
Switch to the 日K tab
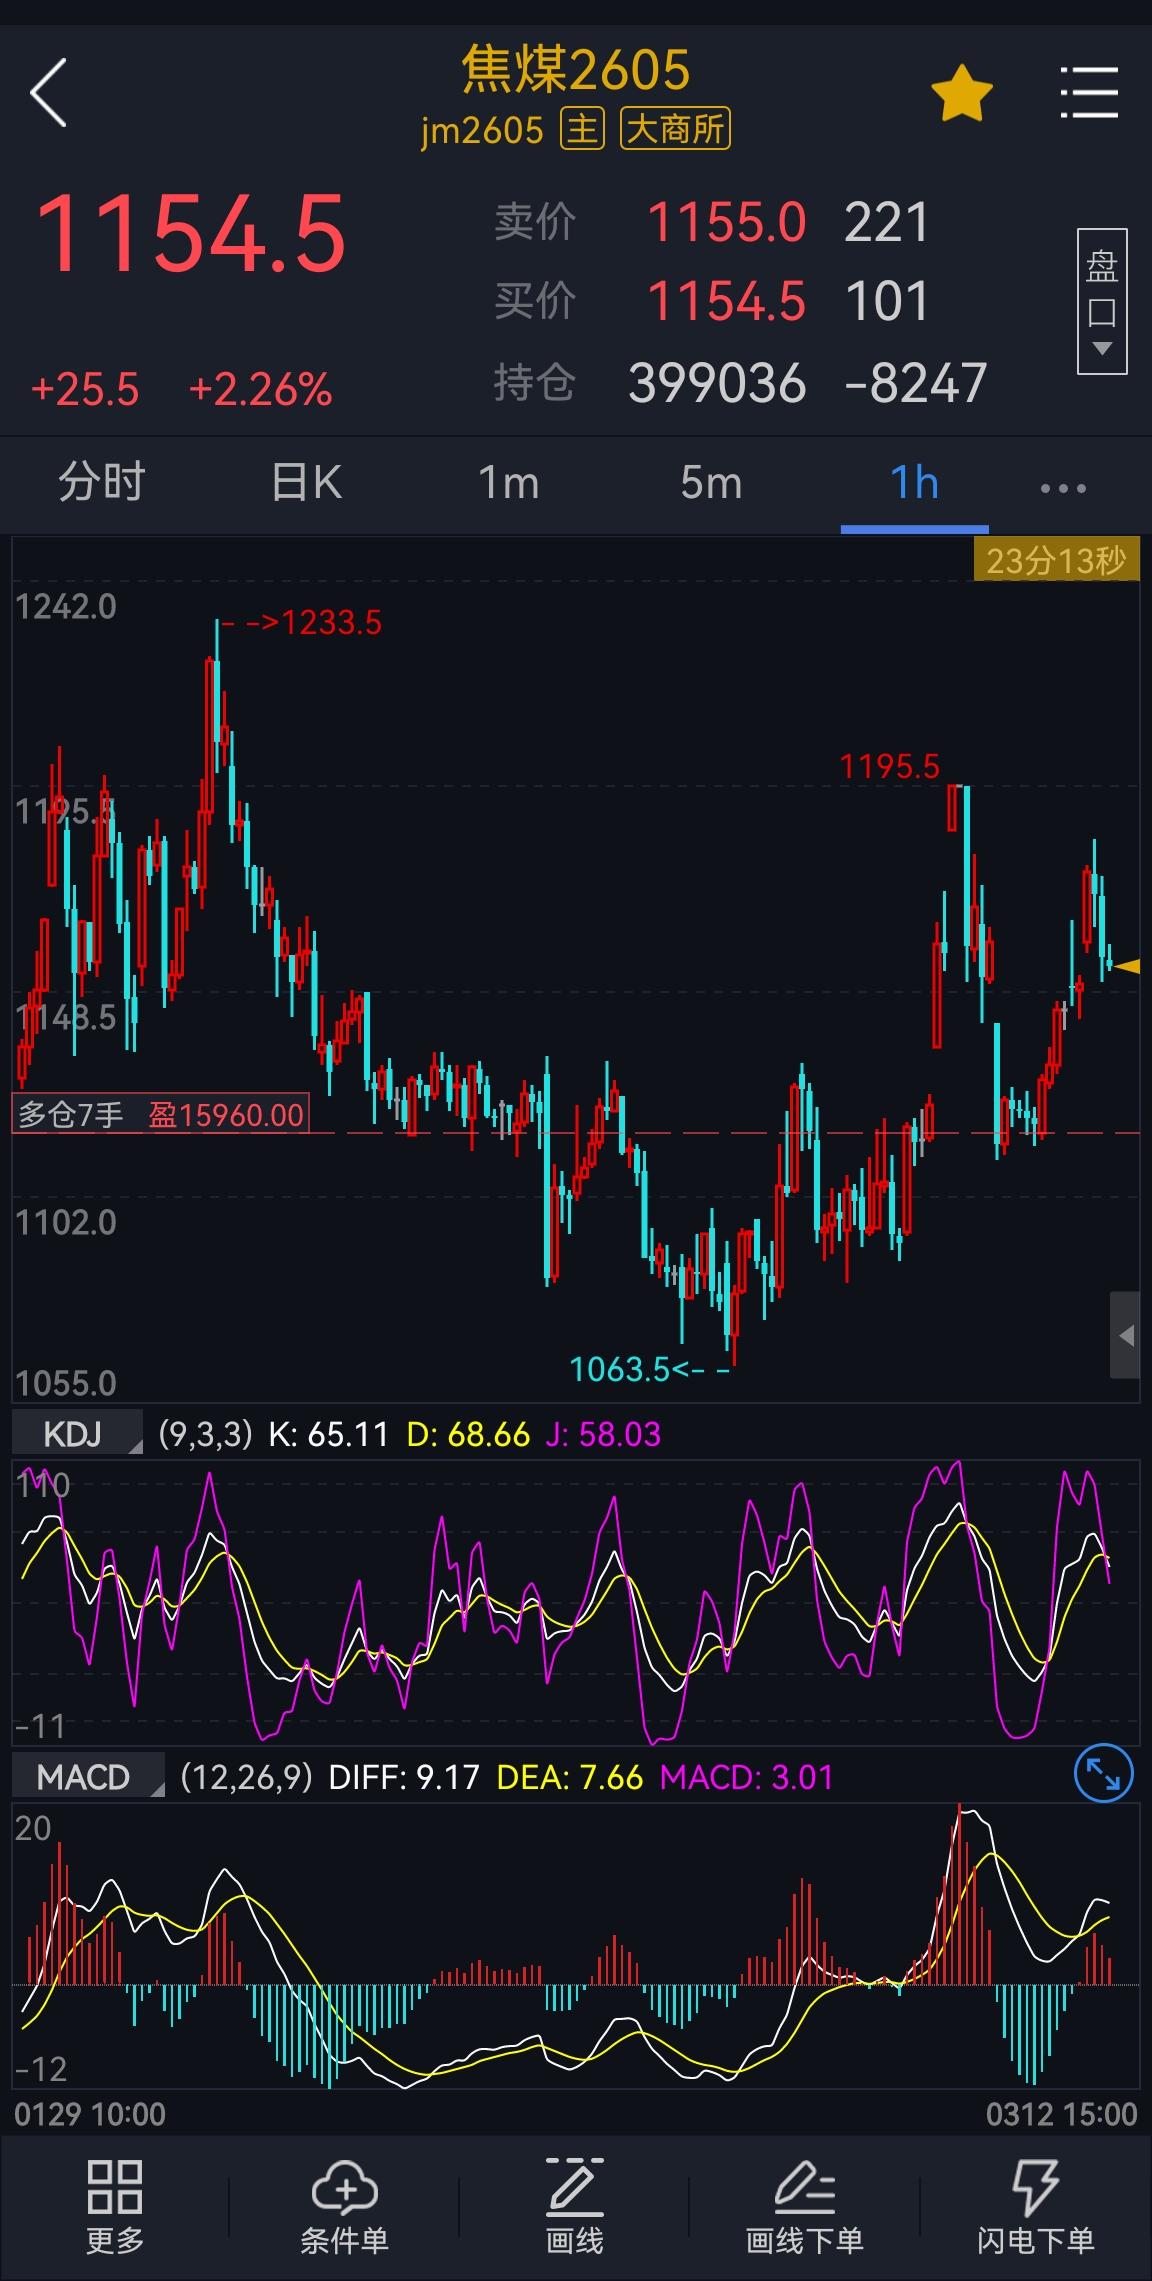point(306,483)
